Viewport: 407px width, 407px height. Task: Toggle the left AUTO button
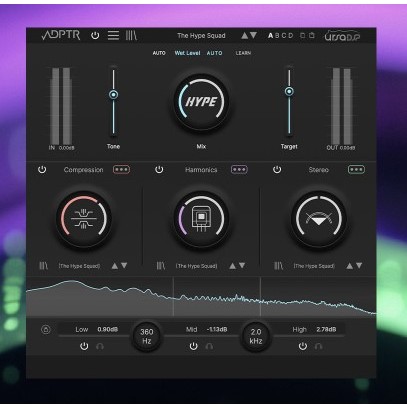[x=159, y=53]
